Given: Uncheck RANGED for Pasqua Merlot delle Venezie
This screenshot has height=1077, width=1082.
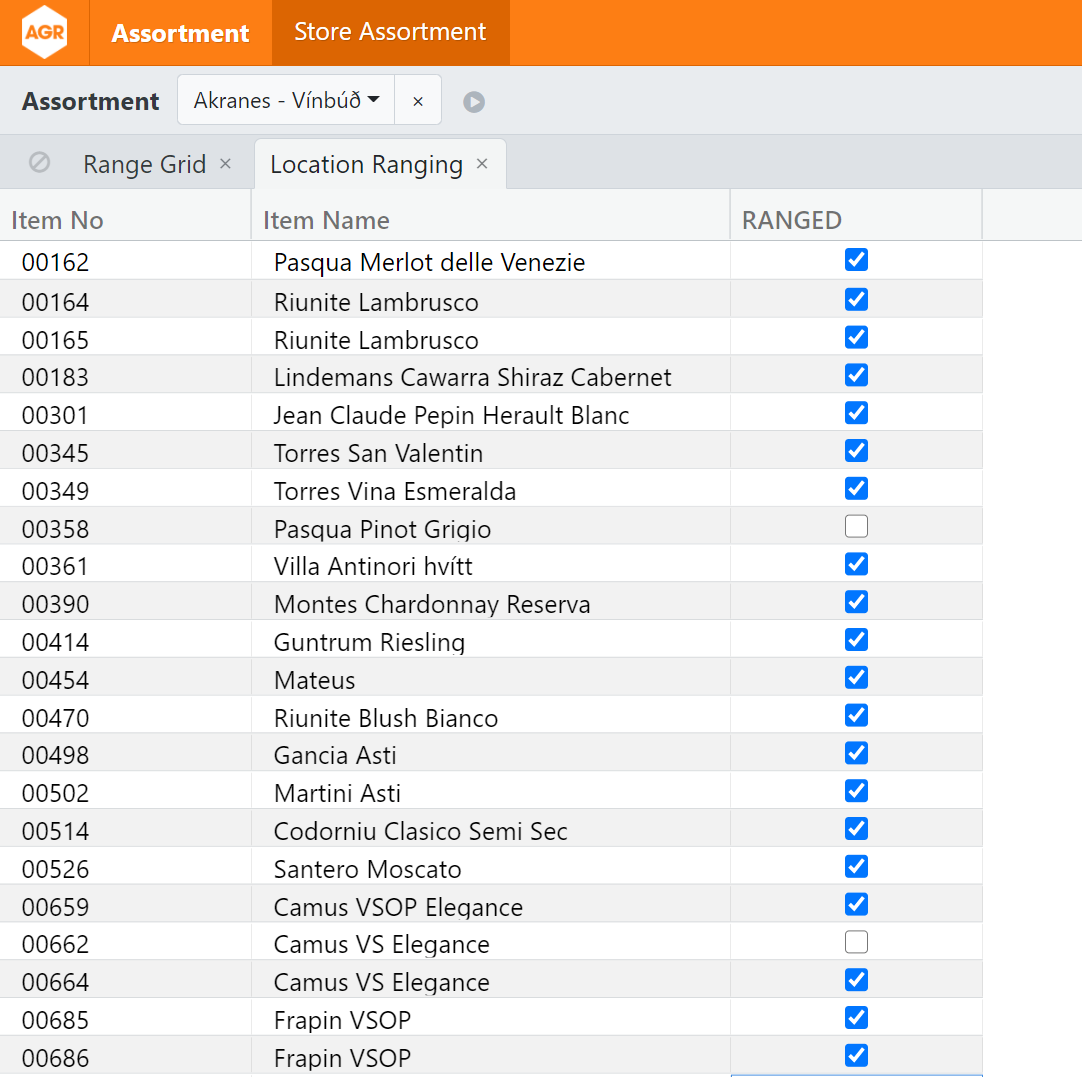Looking at the screenshot, I should (856, 260).
